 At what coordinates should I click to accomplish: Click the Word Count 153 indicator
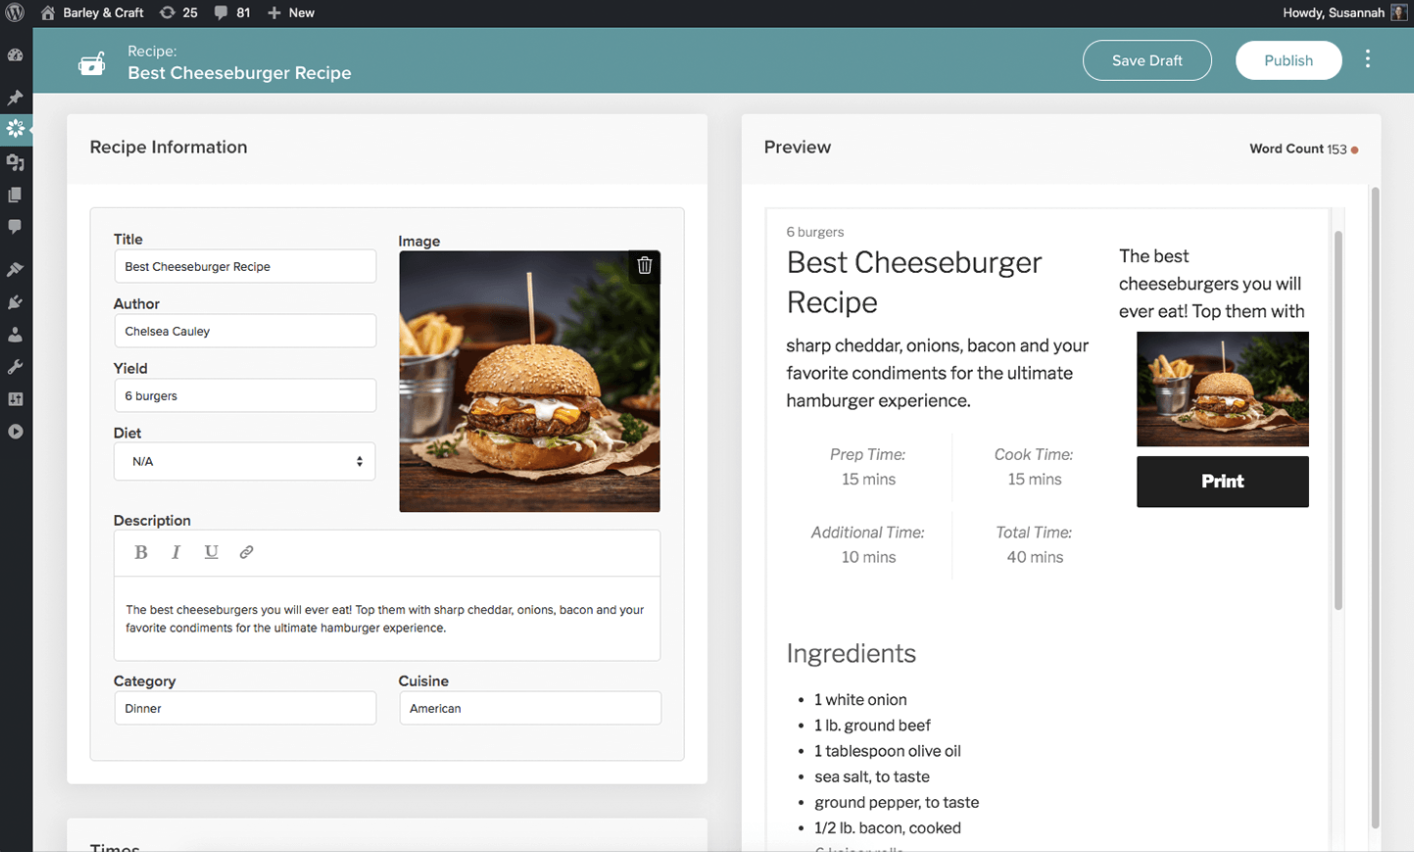1303,149
